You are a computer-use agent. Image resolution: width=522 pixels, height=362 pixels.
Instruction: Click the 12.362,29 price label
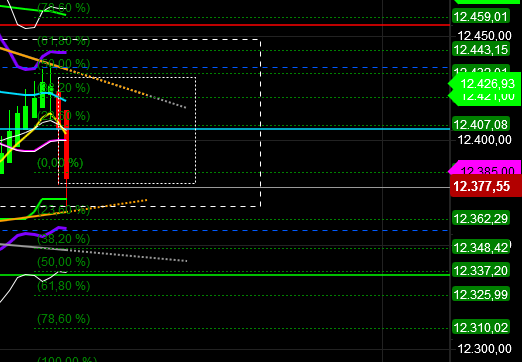coord(481,219)
